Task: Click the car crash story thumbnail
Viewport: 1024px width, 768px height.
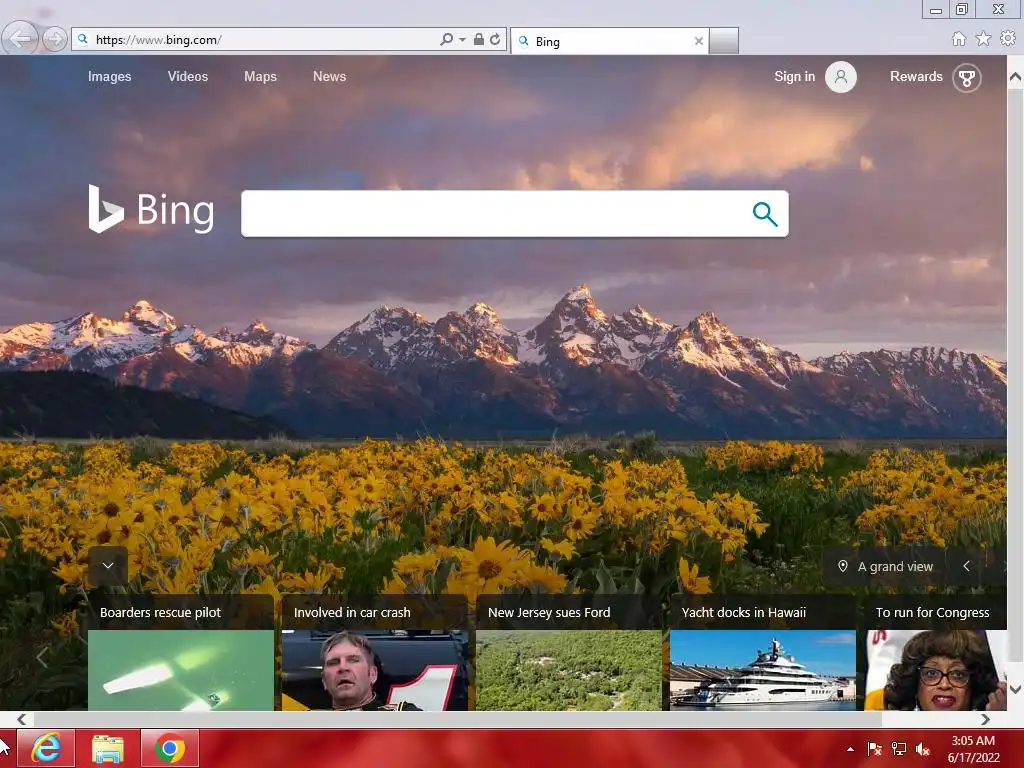Action: click(x=375, y=670)
